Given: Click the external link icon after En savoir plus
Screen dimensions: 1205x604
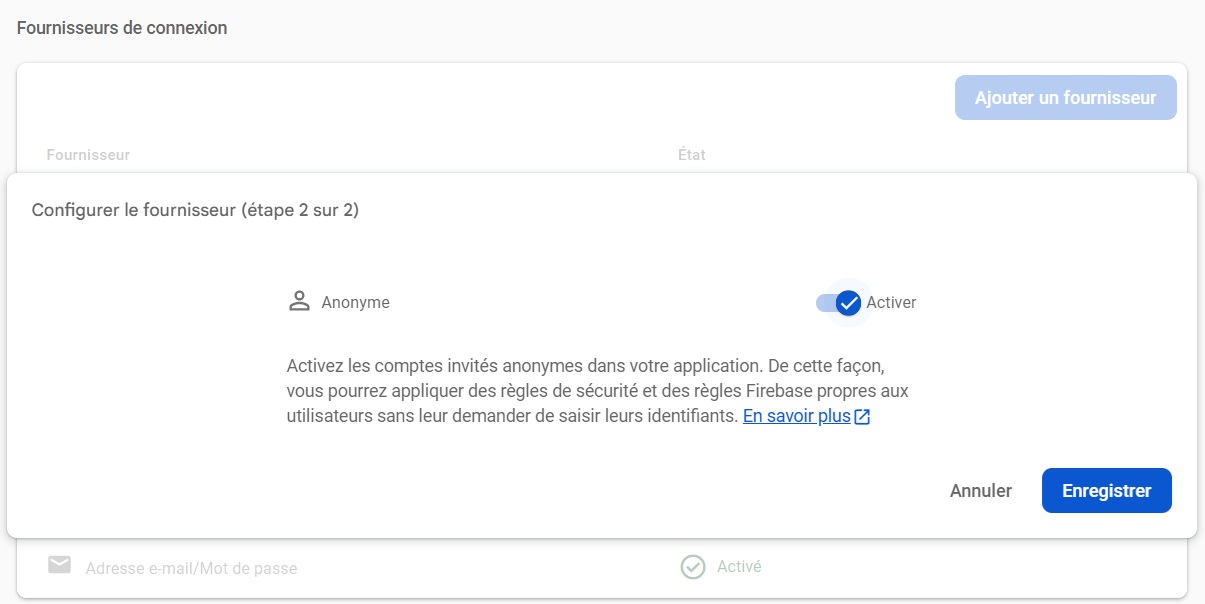Looking at the screenshot, I should tap(862, 417).
